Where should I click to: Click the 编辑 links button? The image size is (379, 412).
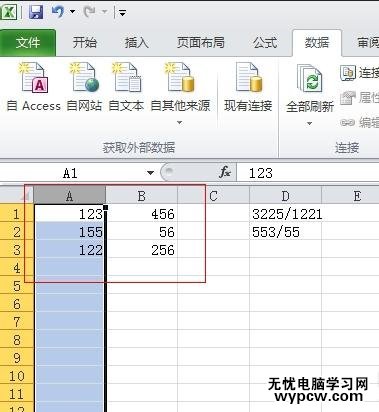(359, 122)
